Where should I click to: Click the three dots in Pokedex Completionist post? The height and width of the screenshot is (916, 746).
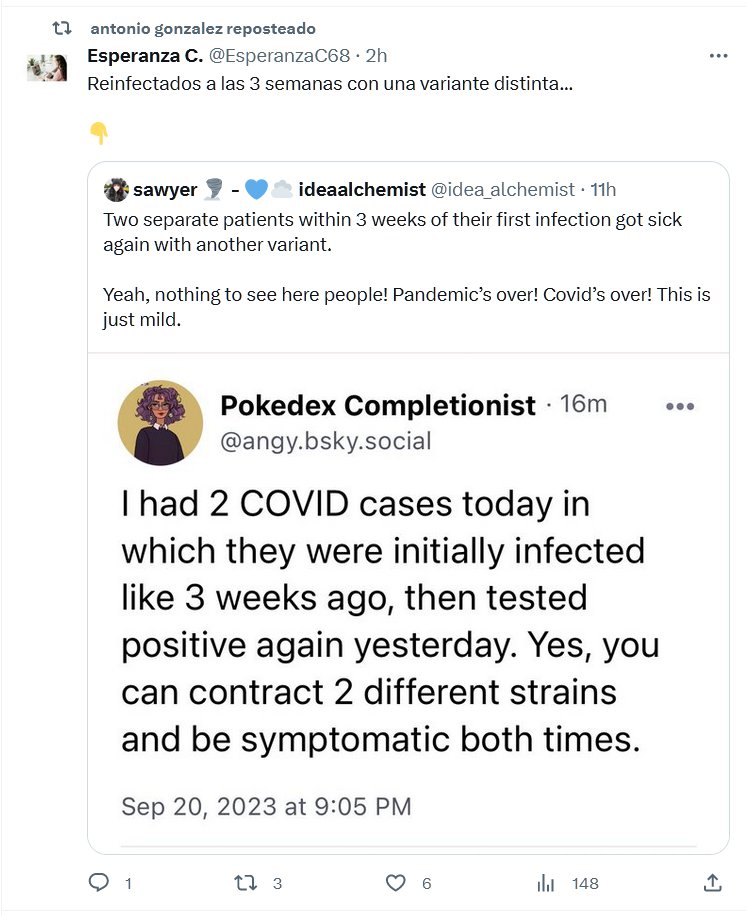(x=679, y=407)
